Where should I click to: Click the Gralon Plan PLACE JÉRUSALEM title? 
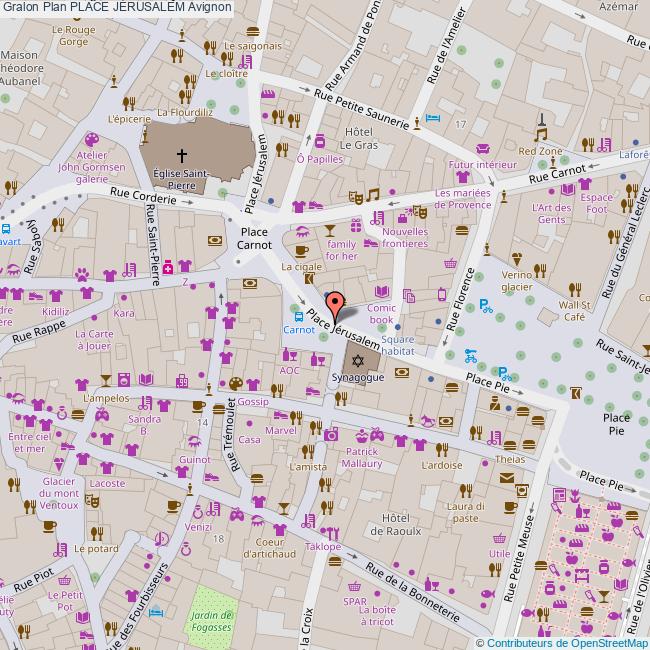click(115, 7)
